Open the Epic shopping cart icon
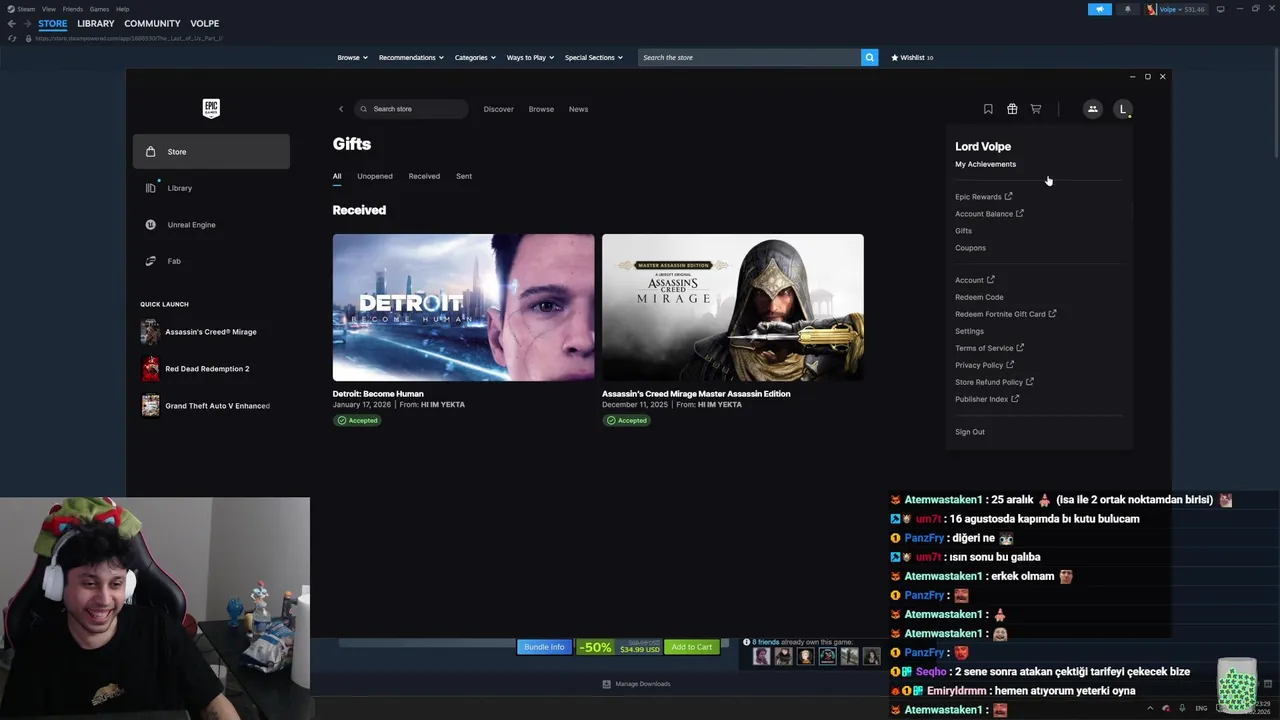Viewport: 1280px width, 720px height. pyautogui.click(x=1036, y=109)
